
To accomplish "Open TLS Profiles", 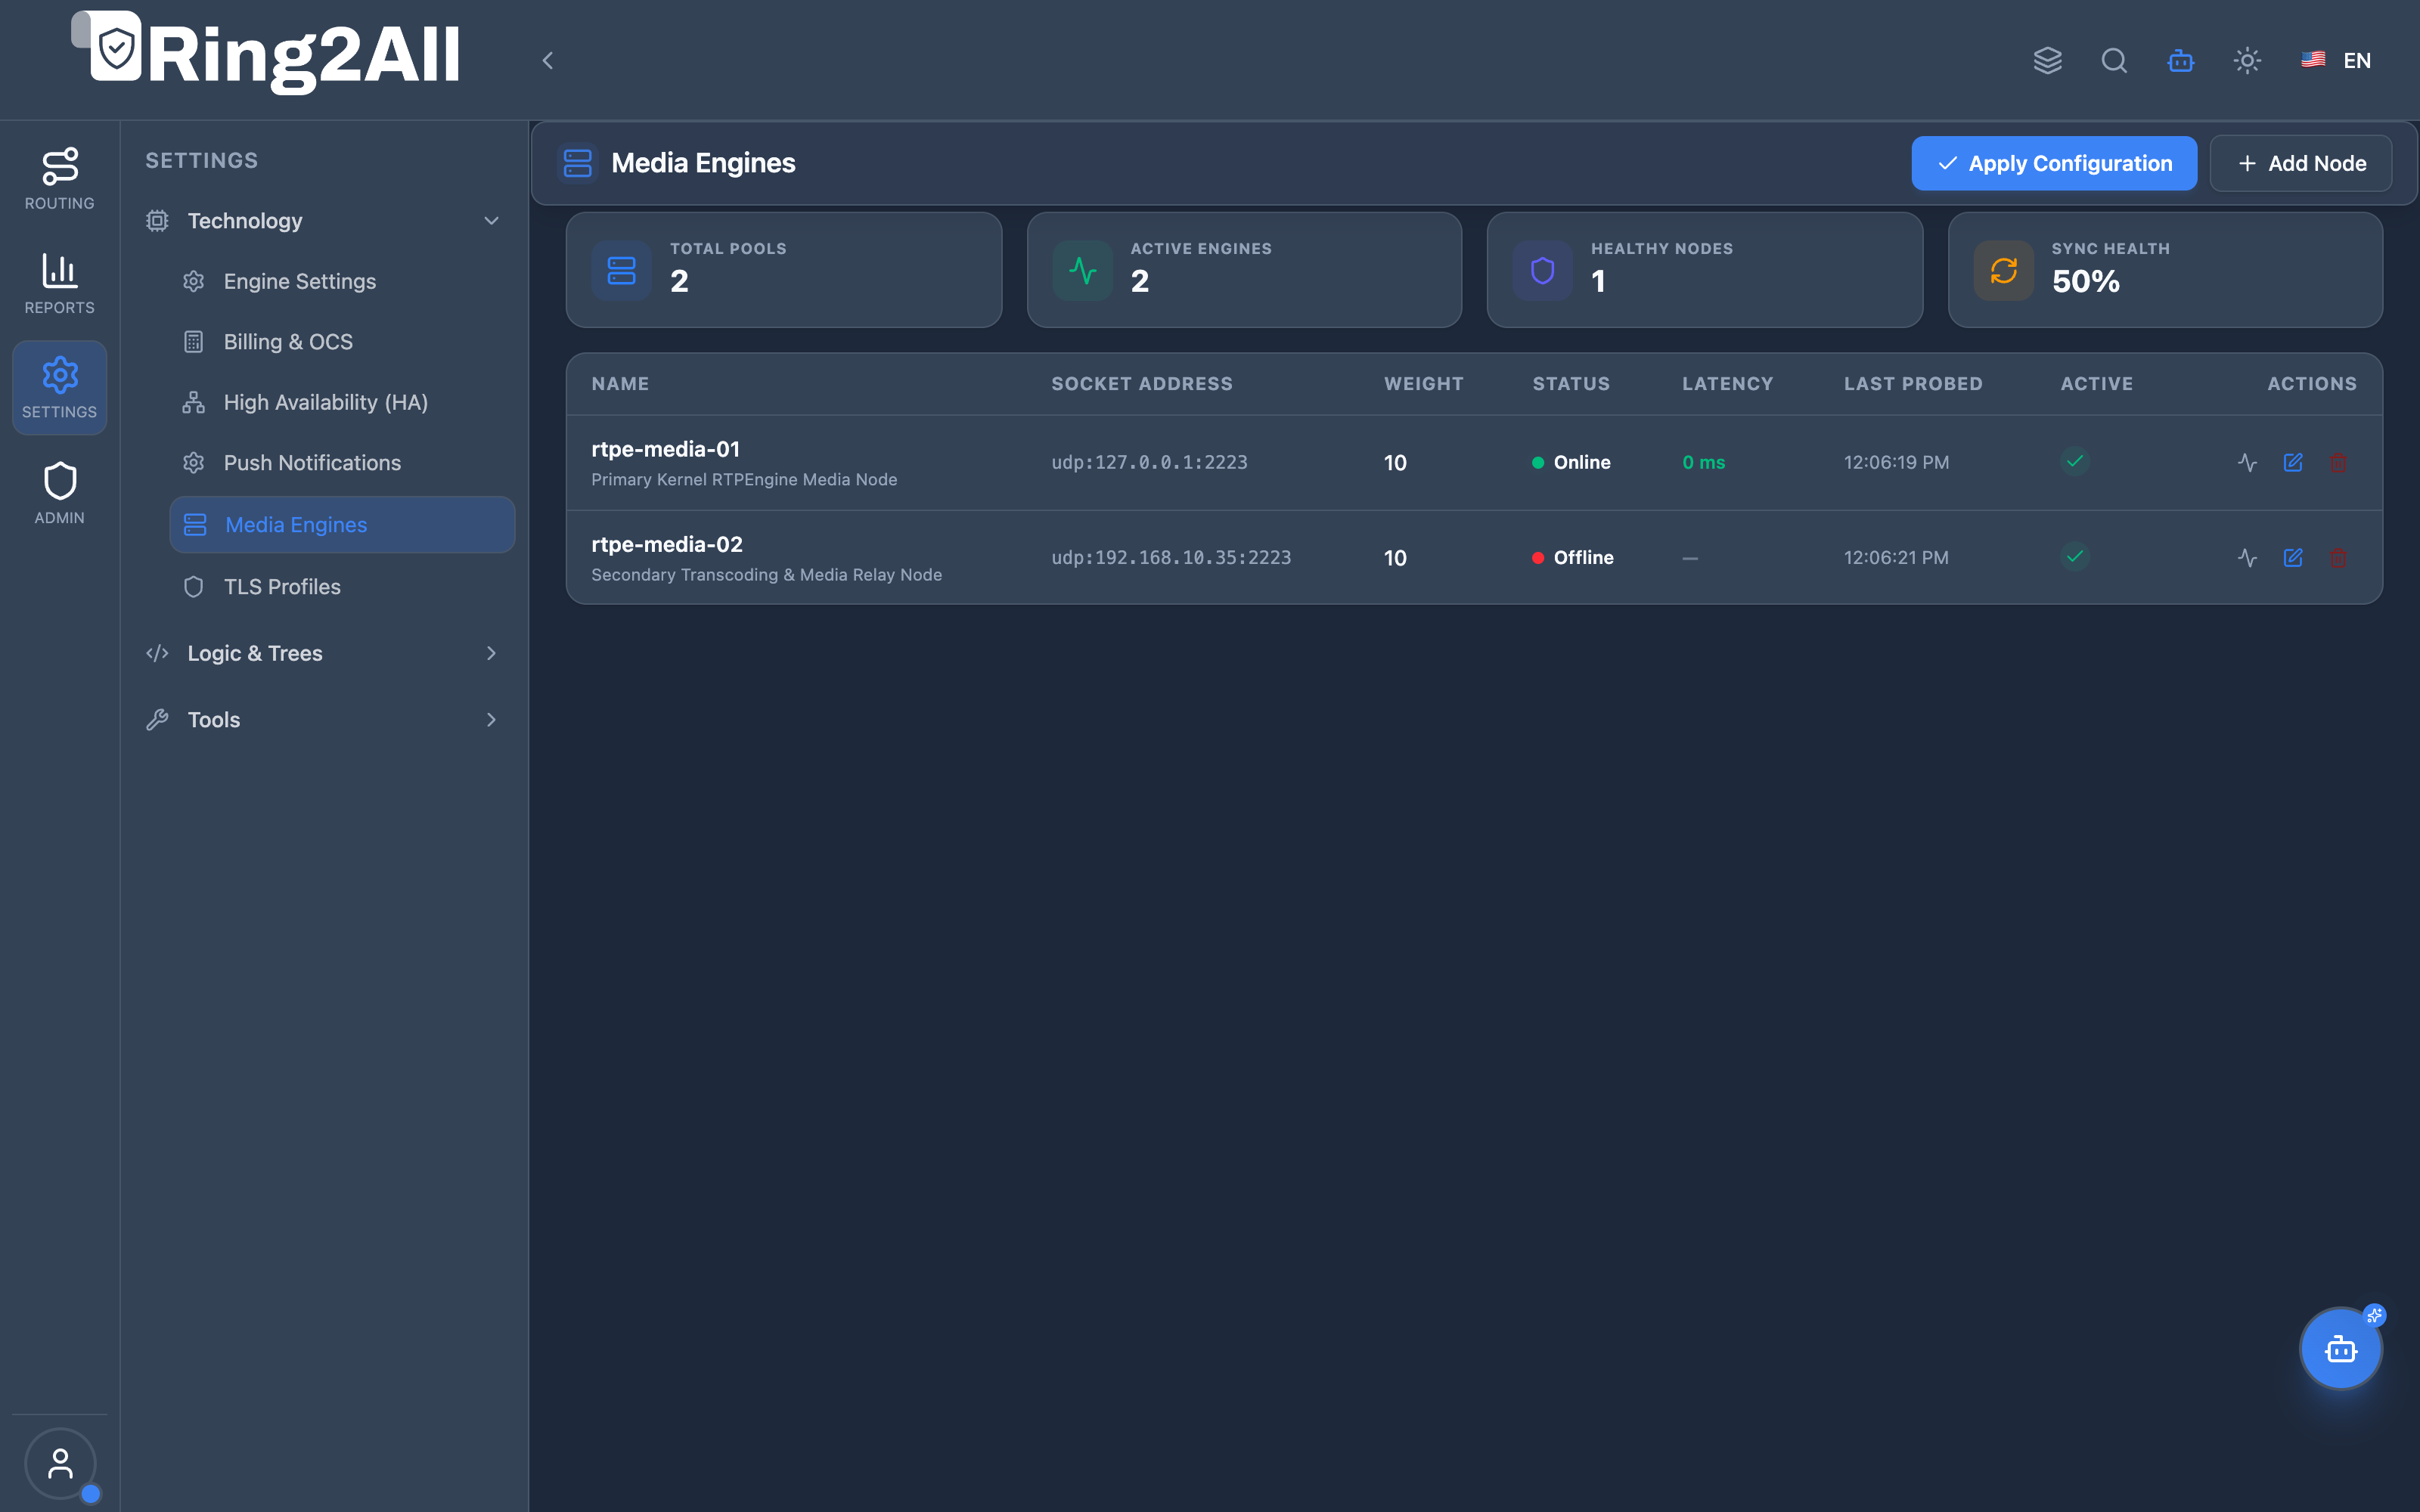I will point(343,586).
